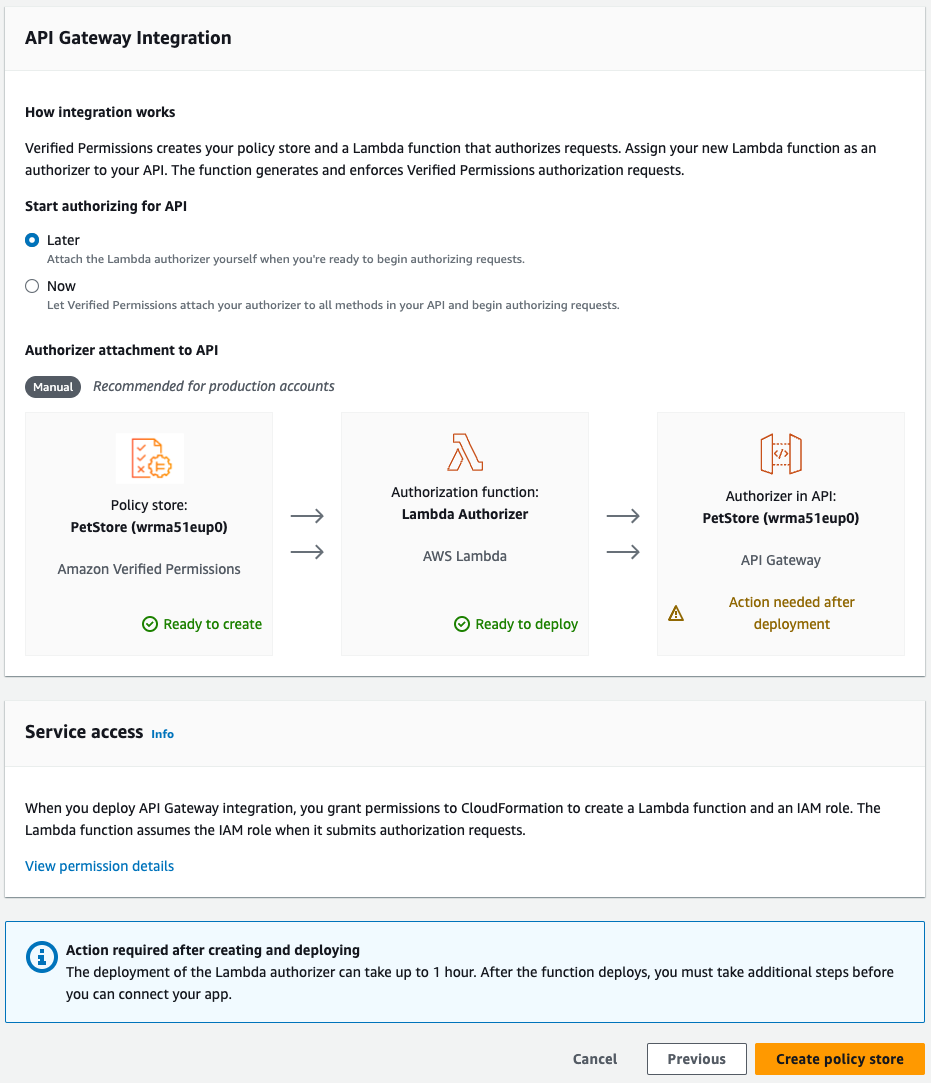
Task: Open the Service access Info link
Action: pyautogui.click(x=162, y=734)
